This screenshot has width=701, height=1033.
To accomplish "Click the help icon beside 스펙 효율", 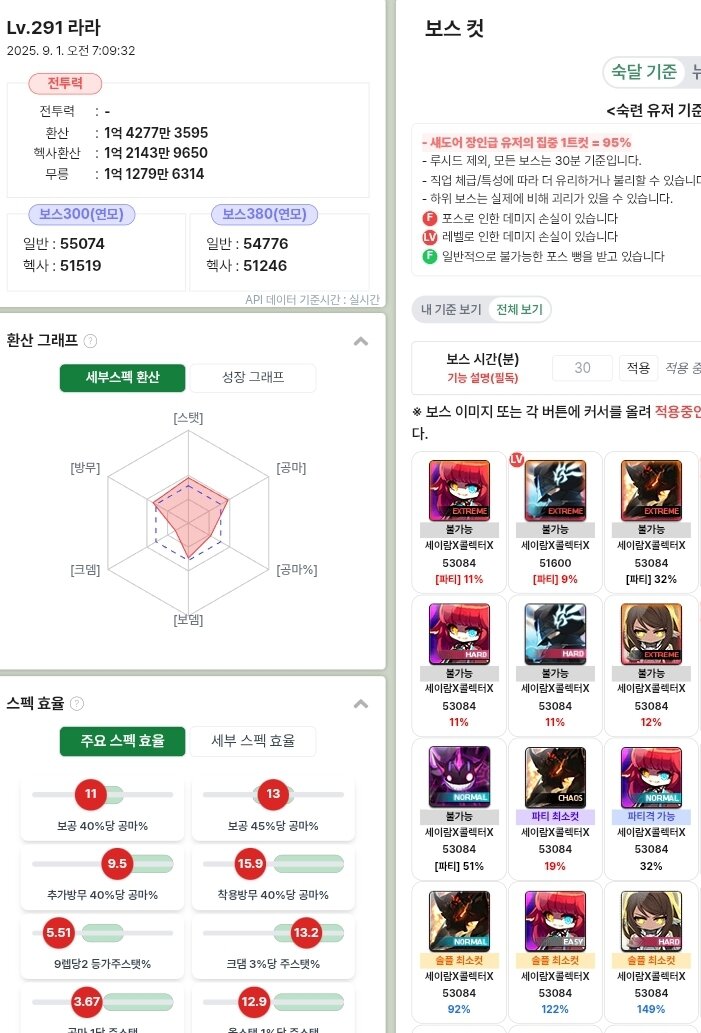I will coord(77,704).
